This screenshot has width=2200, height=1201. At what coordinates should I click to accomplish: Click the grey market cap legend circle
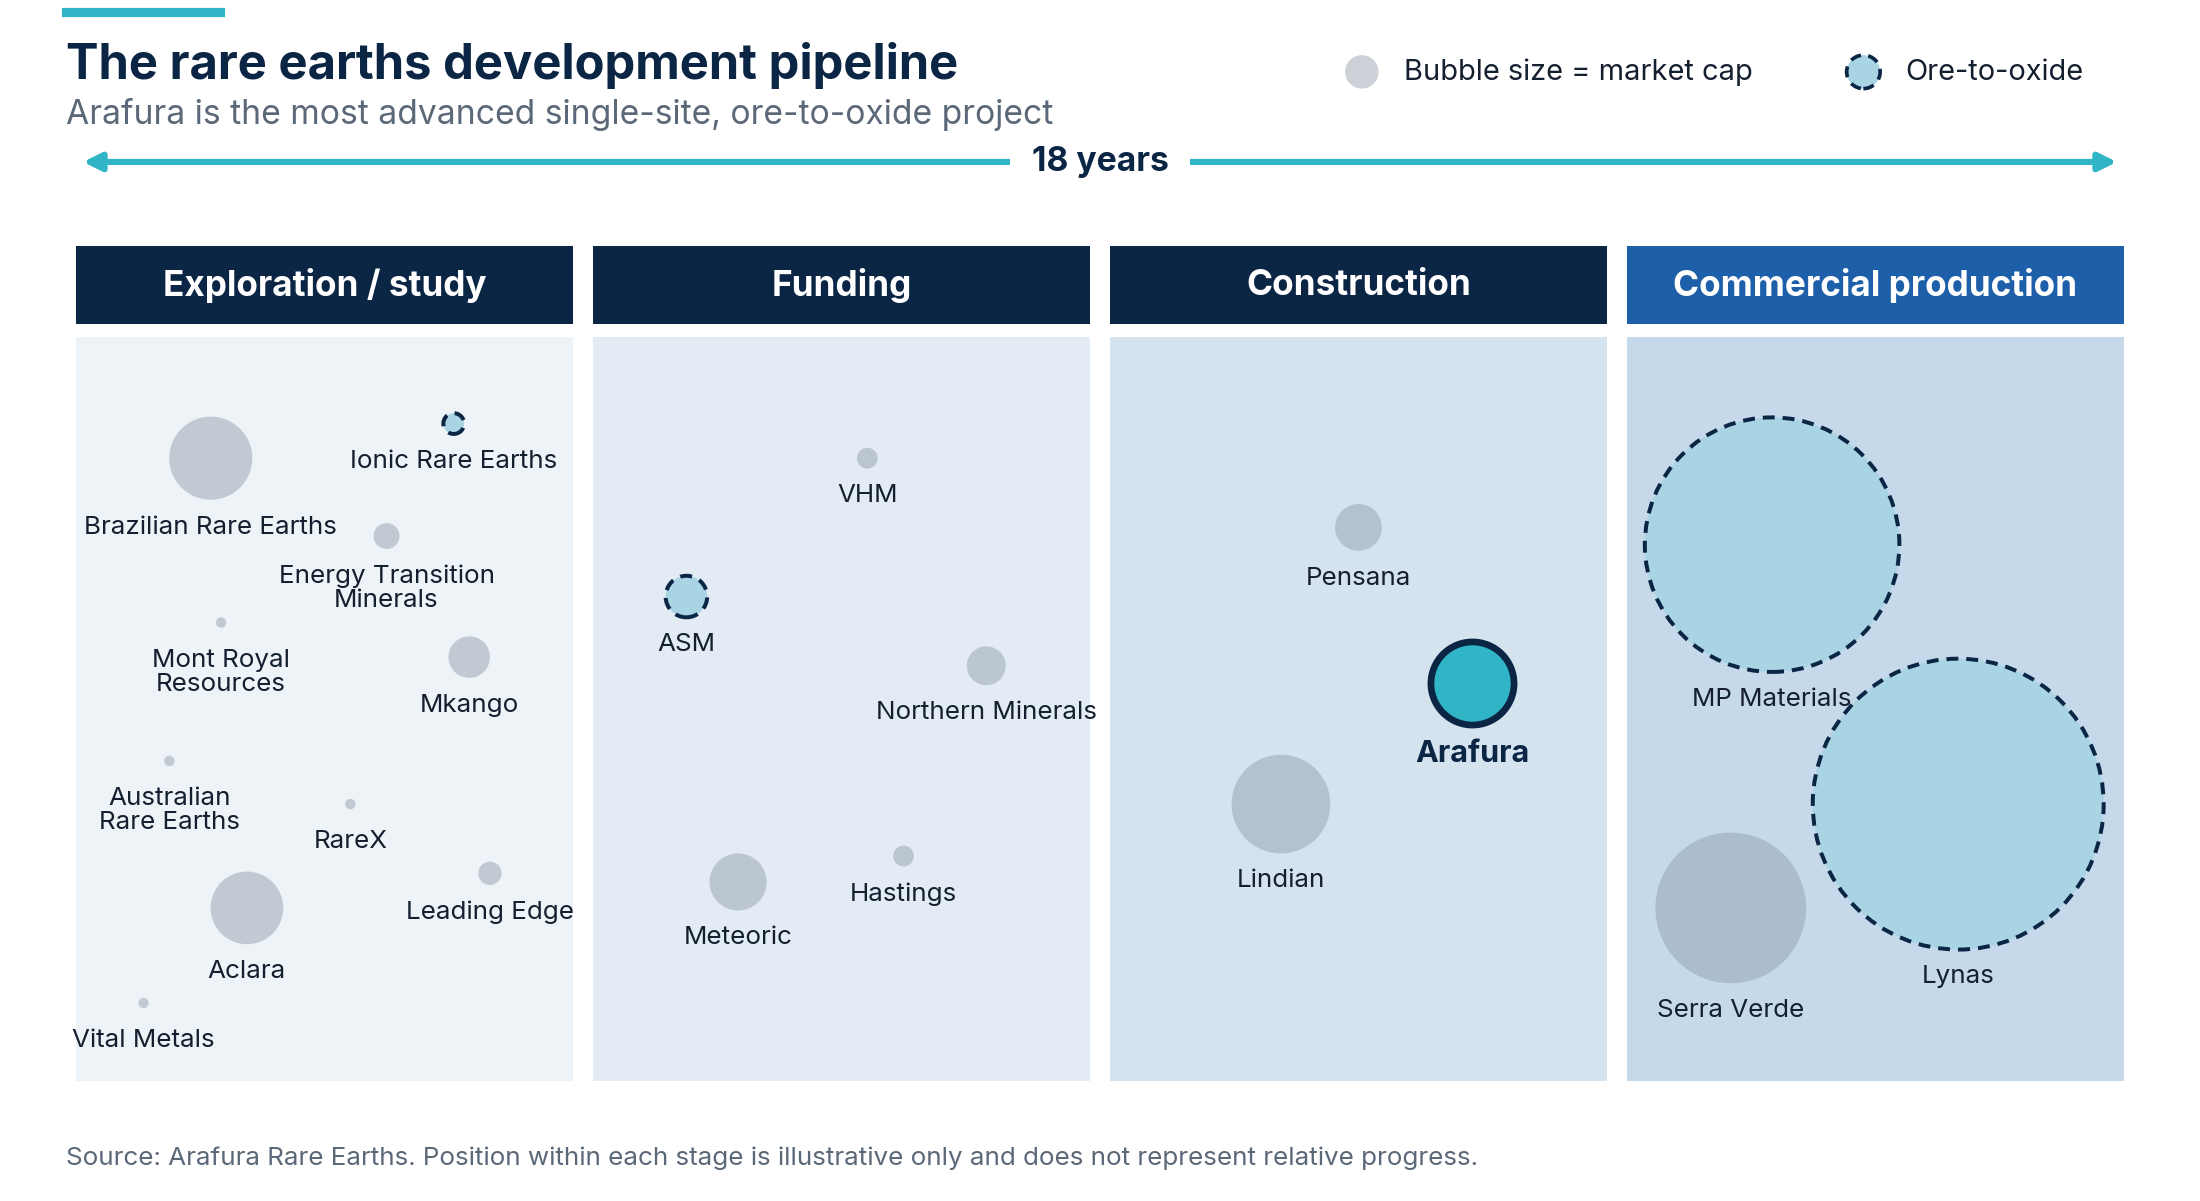pos(1361,71)
